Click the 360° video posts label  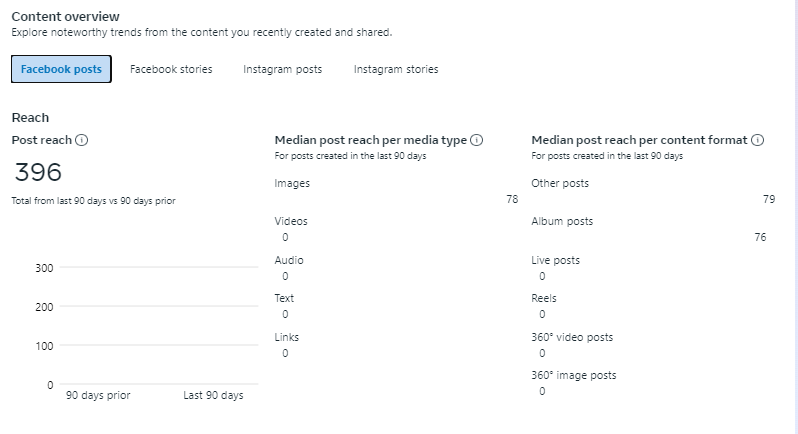point(572,337)
